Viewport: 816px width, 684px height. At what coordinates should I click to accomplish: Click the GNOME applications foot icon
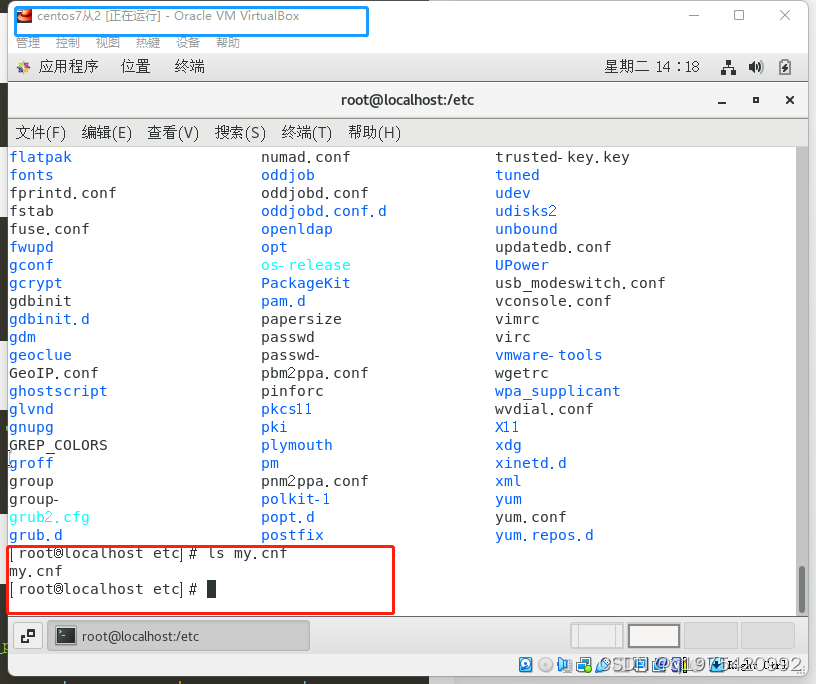coord(23,67)
